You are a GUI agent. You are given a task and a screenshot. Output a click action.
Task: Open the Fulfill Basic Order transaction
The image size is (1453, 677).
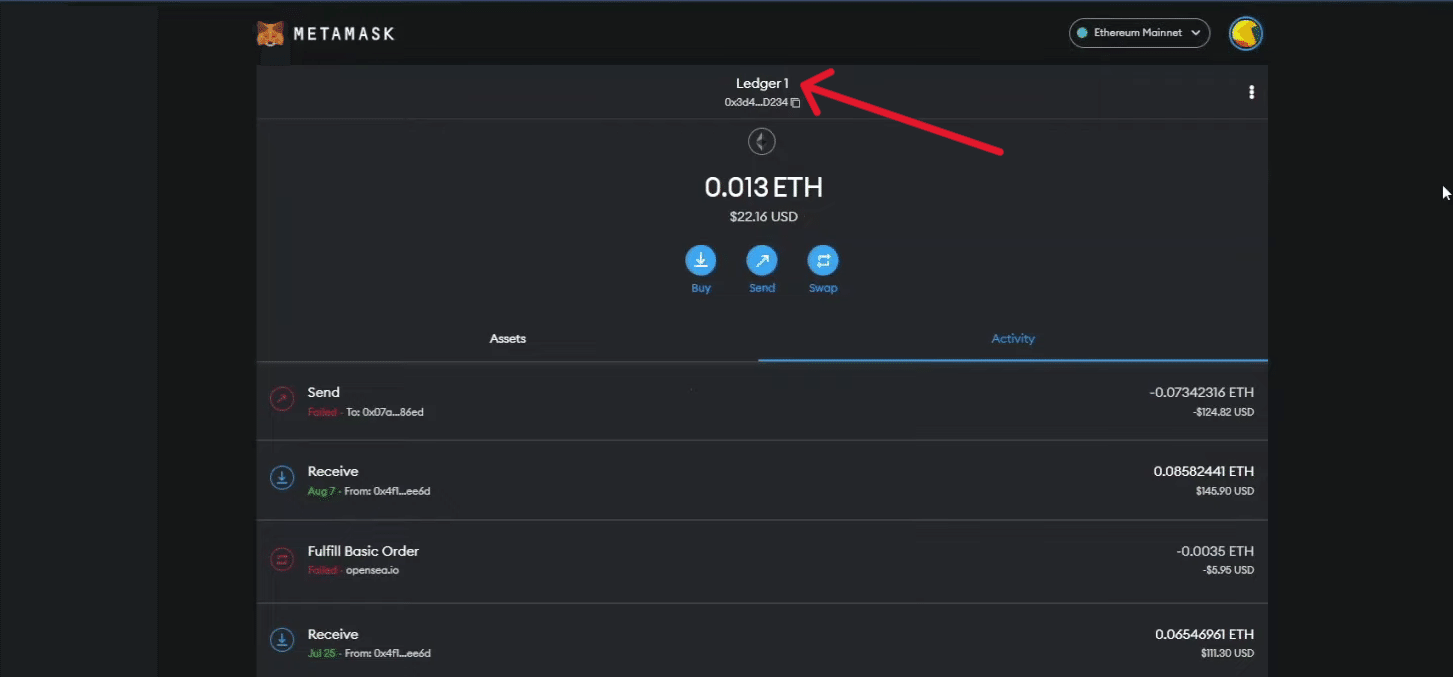point(762,561)
